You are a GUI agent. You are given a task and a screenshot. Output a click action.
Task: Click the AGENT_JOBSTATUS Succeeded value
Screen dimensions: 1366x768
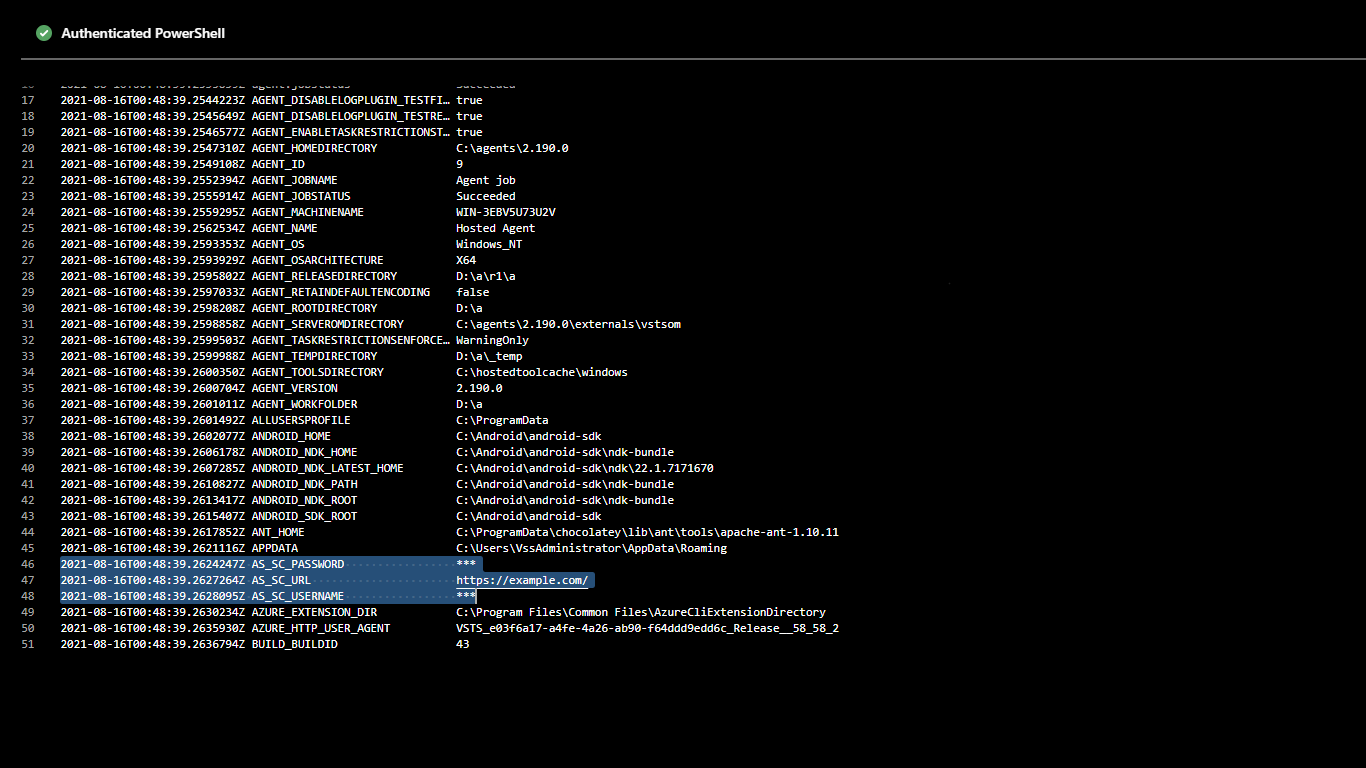click(485, 196)
